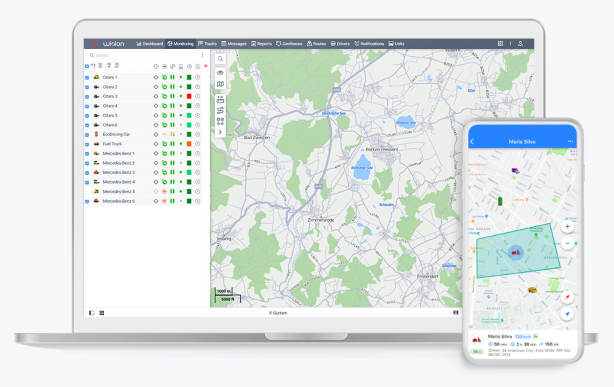Switch to the Dashboard tab

(150, 43)
